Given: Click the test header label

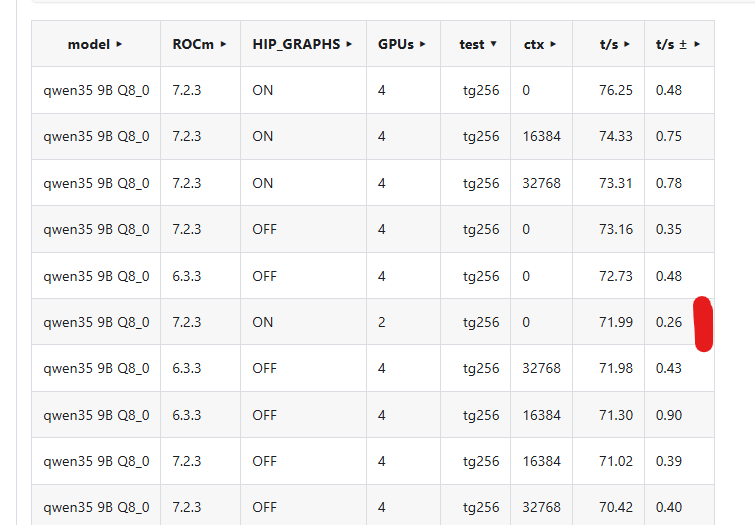Looking at the screenshot, I should [471, 44].
